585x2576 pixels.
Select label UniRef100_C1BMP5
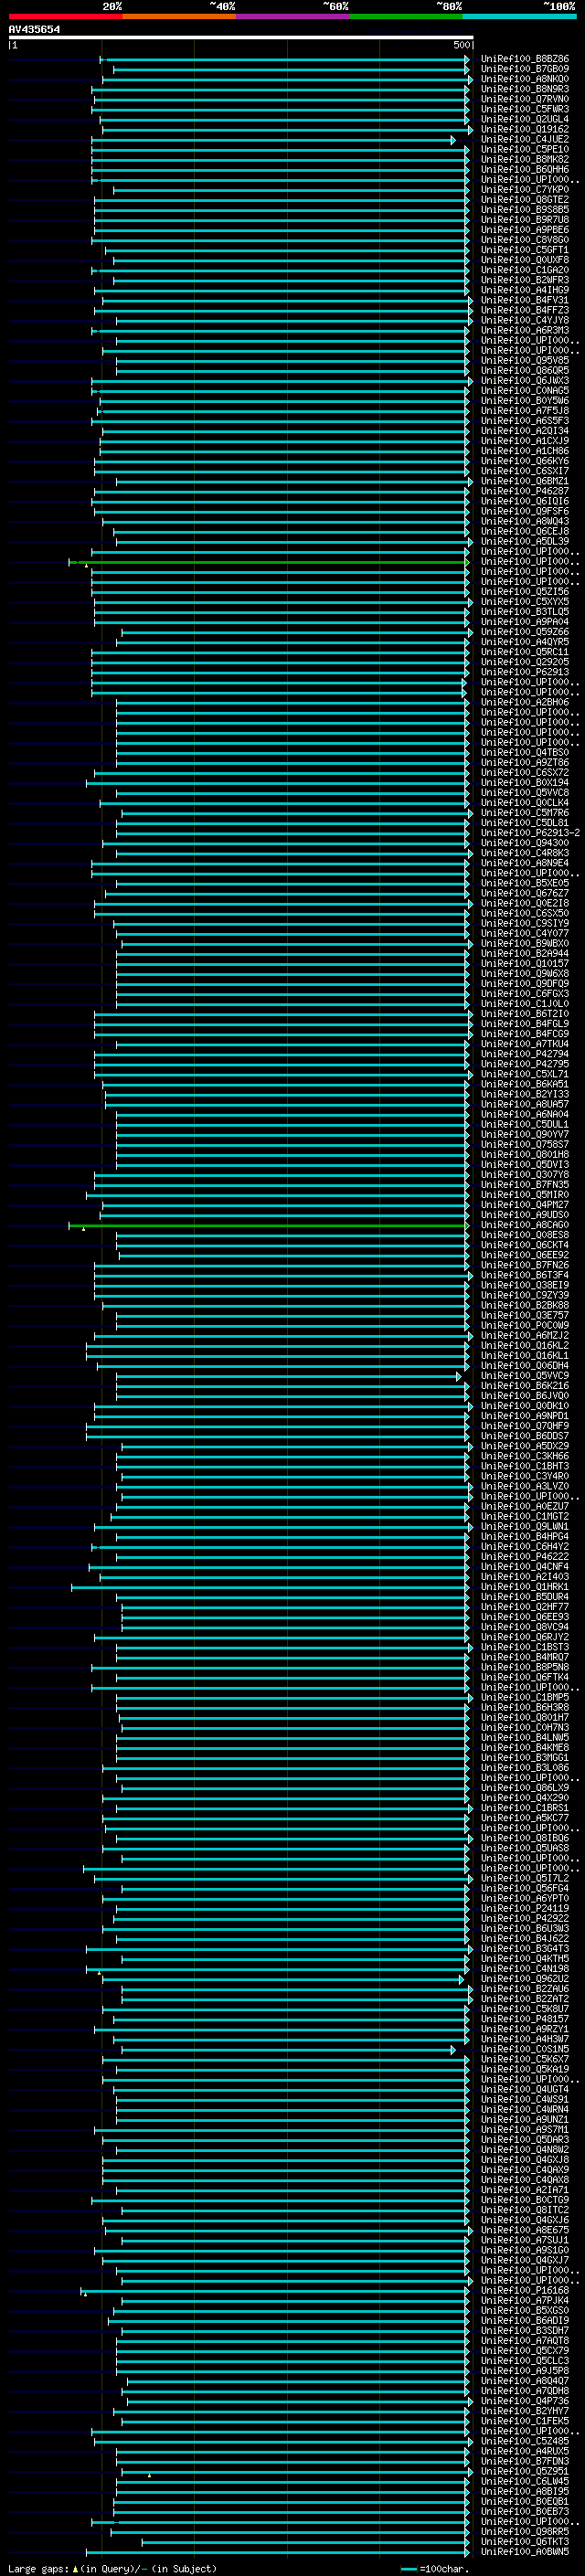point(525,1697)
